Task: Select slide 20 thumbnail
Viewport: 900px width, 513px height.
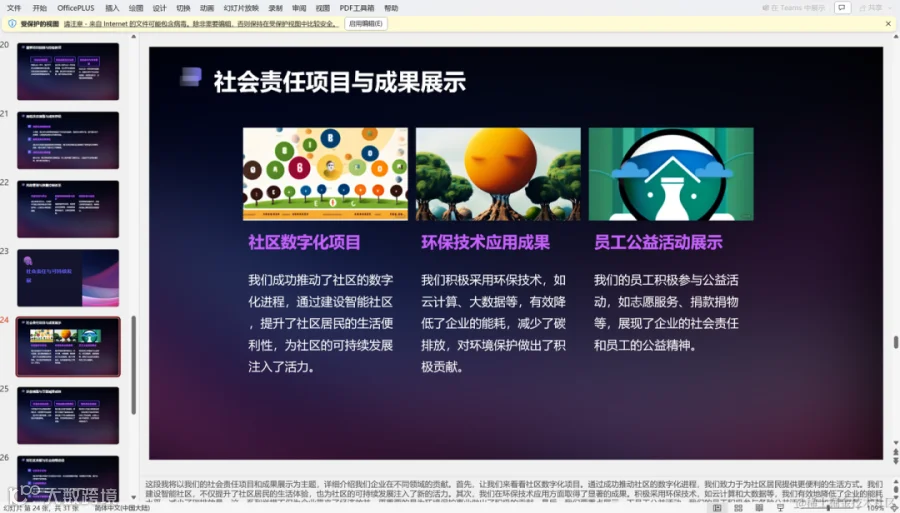Action: point(68,71)
